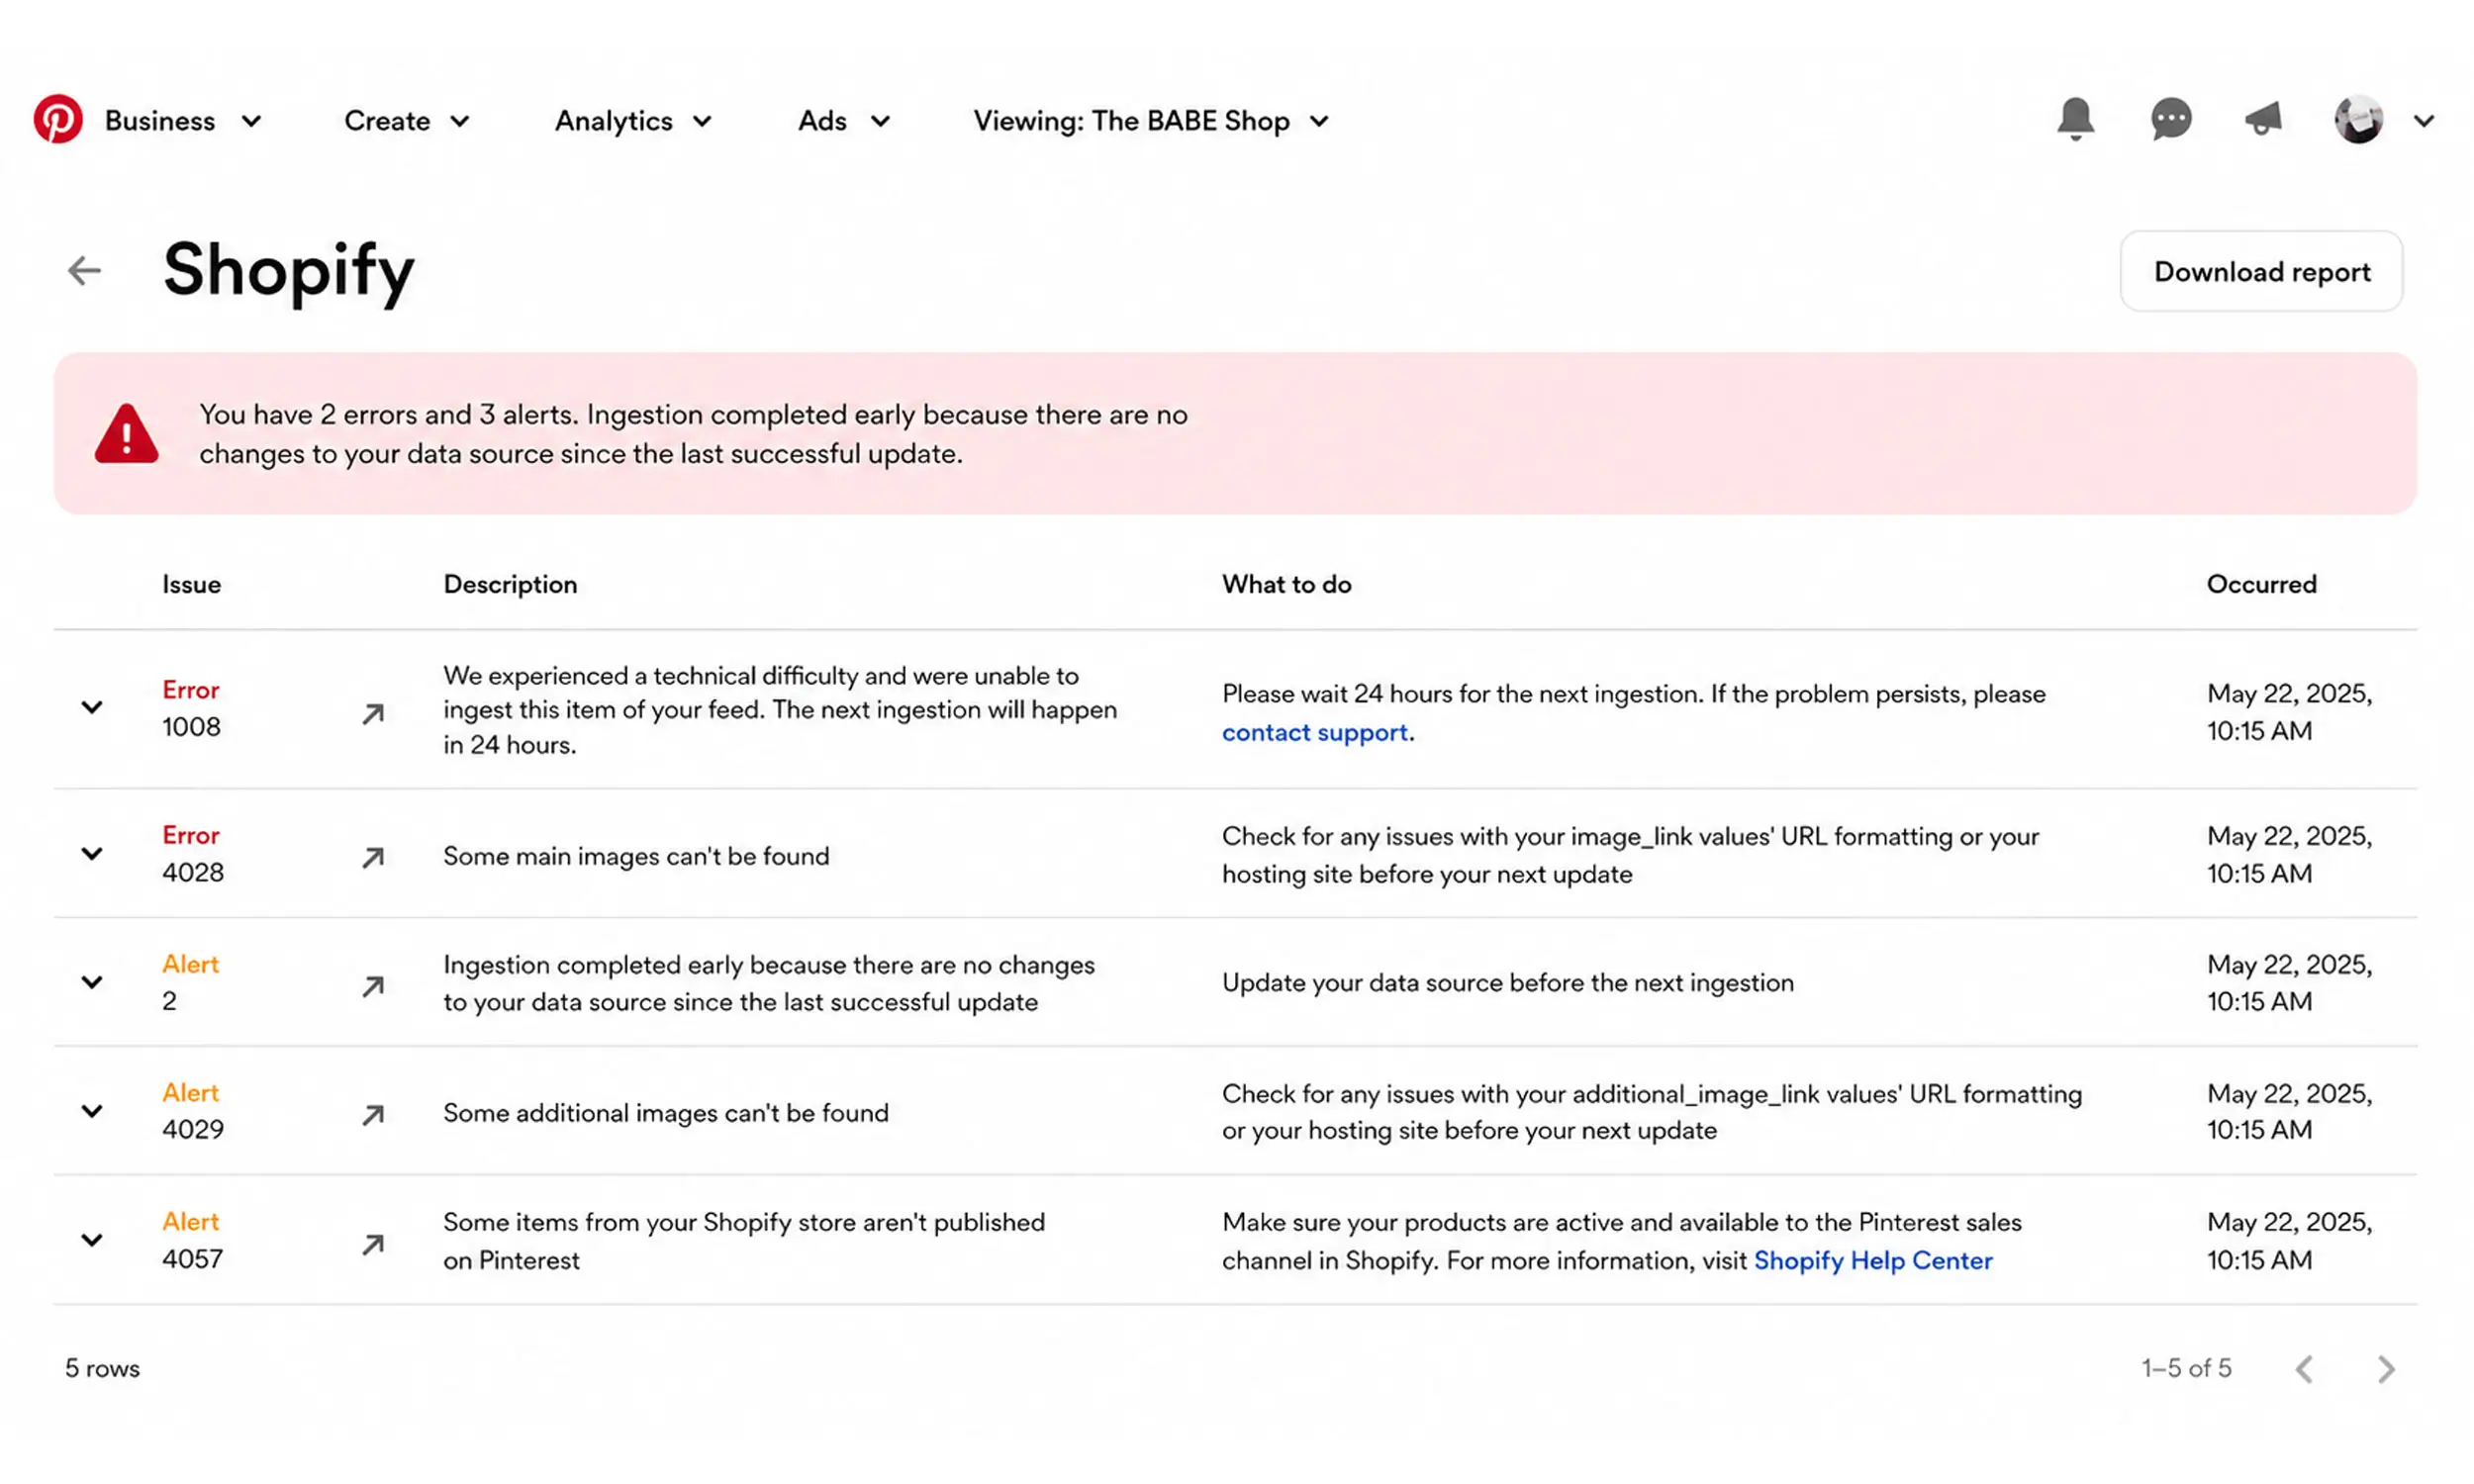Open Viewing: The BABE Shop switcher

1151,121
